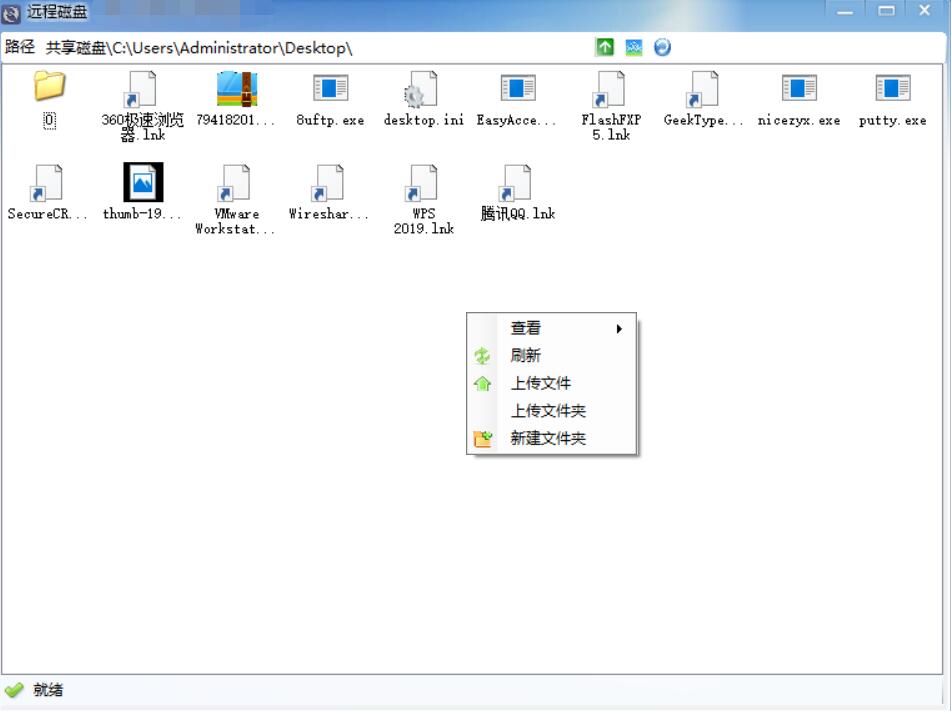This screenshot has width=951, height=711.
Task: Click the green up-arrow icon in the path bar
Action: [x=605, y=47]
